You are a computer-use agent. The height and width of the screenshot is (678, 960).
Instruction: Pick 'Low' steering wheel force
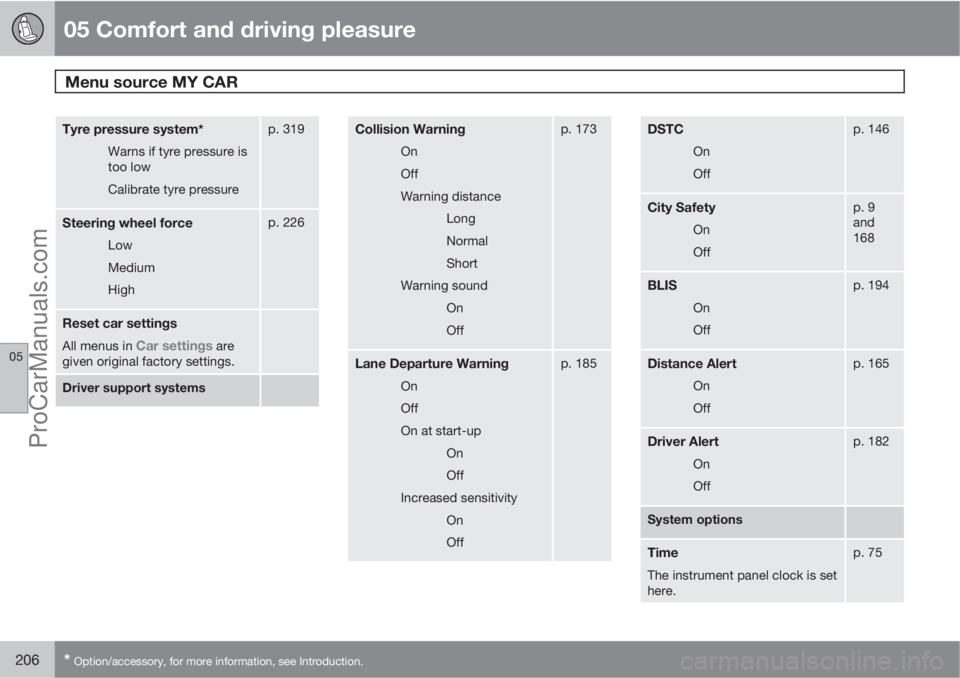click(x=120, y=245)
